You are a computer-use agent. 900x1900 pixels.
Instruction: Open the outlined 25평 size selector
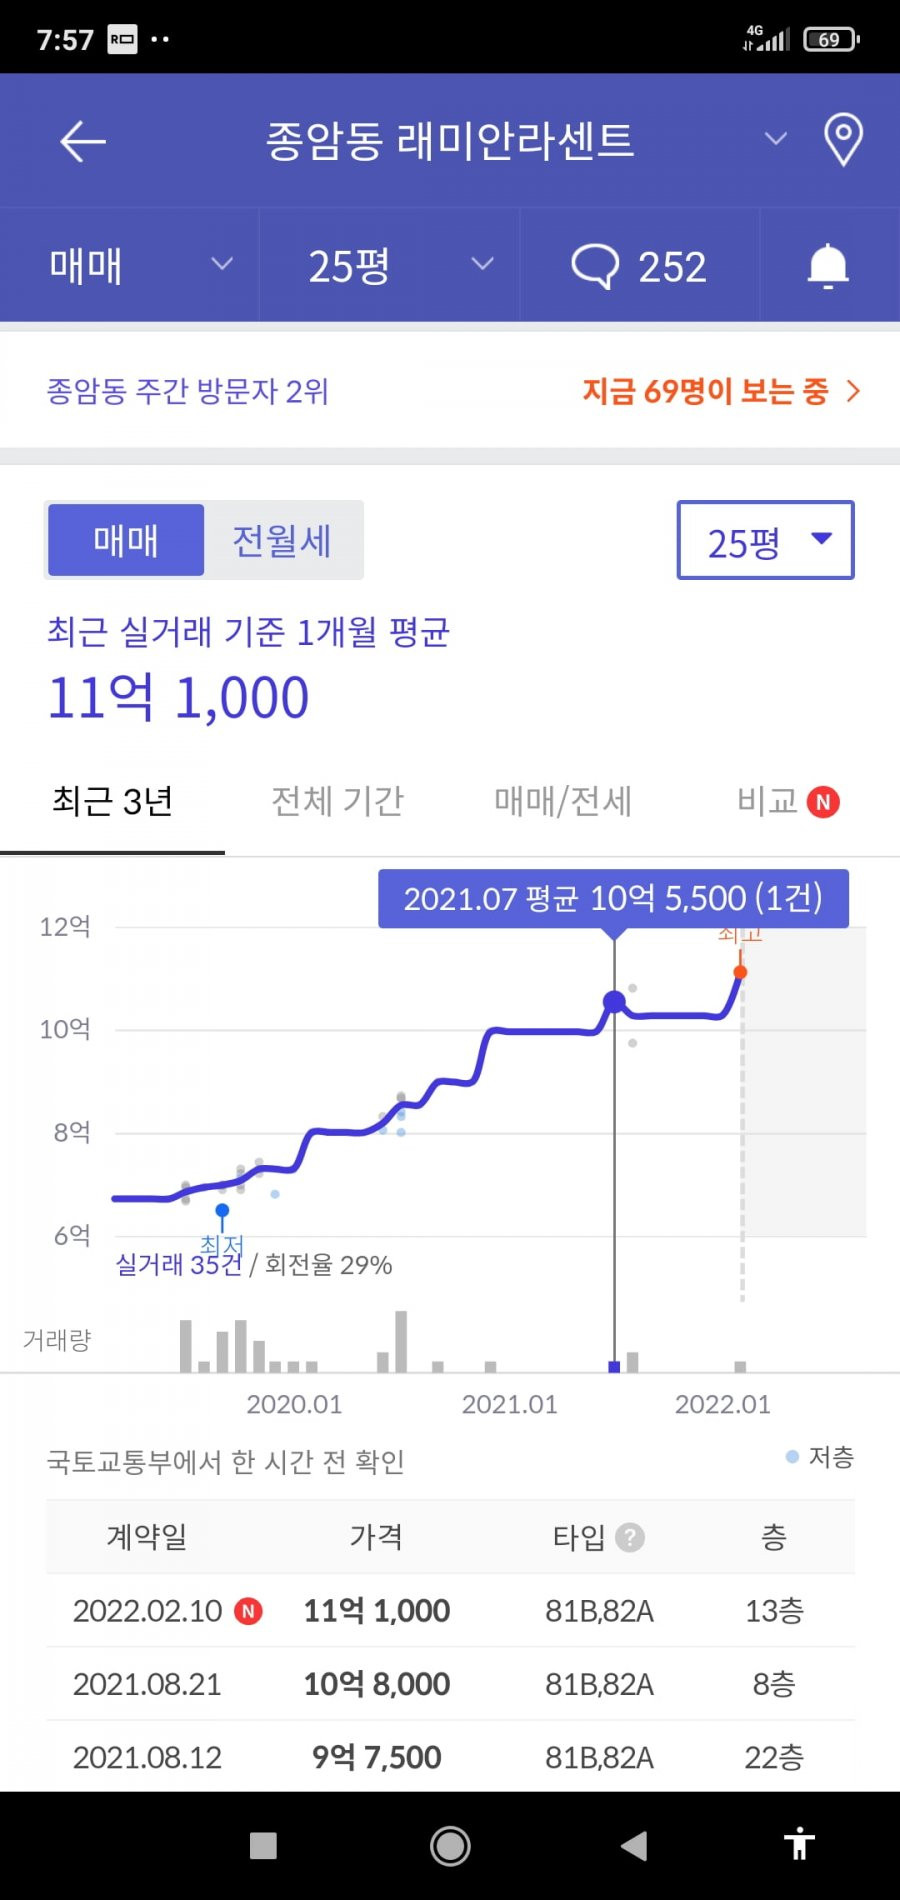click(x=766, y=540)
